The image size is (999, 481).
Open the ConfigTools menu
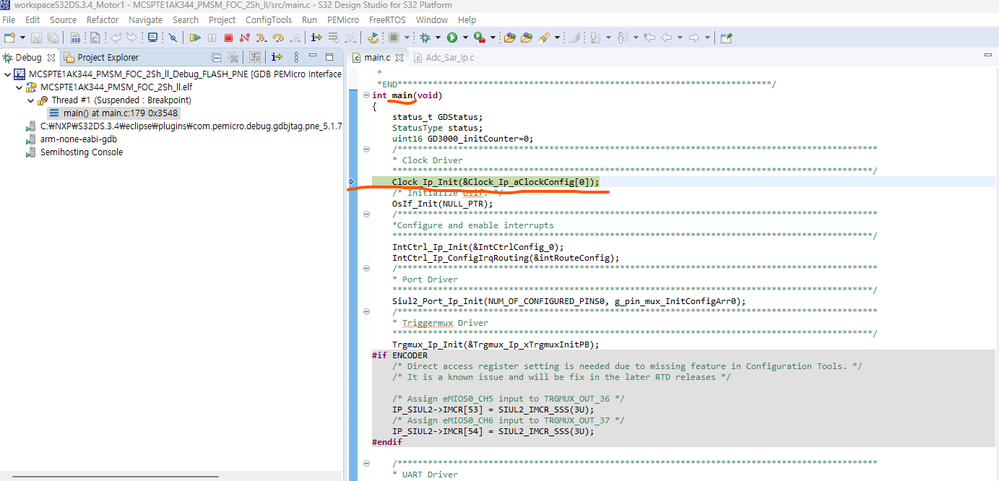[268, 20]
